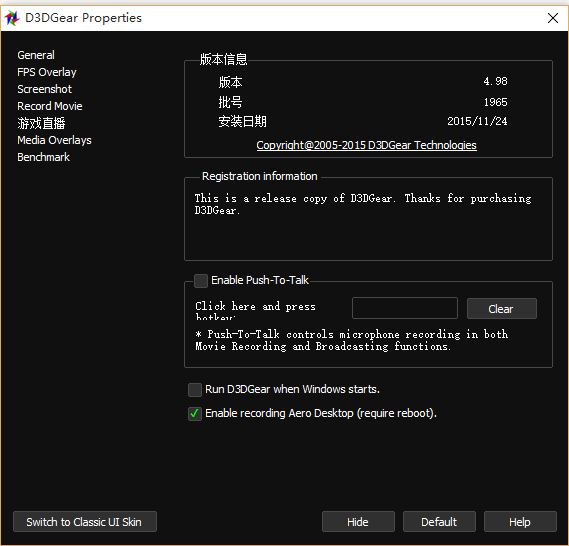Hide the properties window
The width and height of the screenshot is (569, 546).
[x=358, y=522]
